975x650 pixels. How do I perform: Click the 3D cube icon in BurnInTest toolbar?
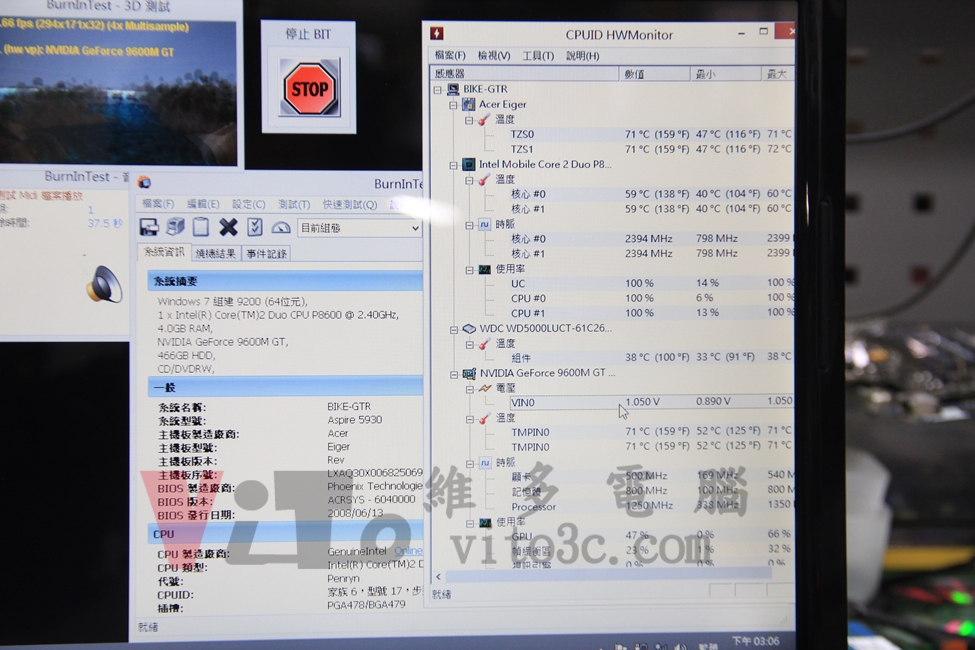176,226
